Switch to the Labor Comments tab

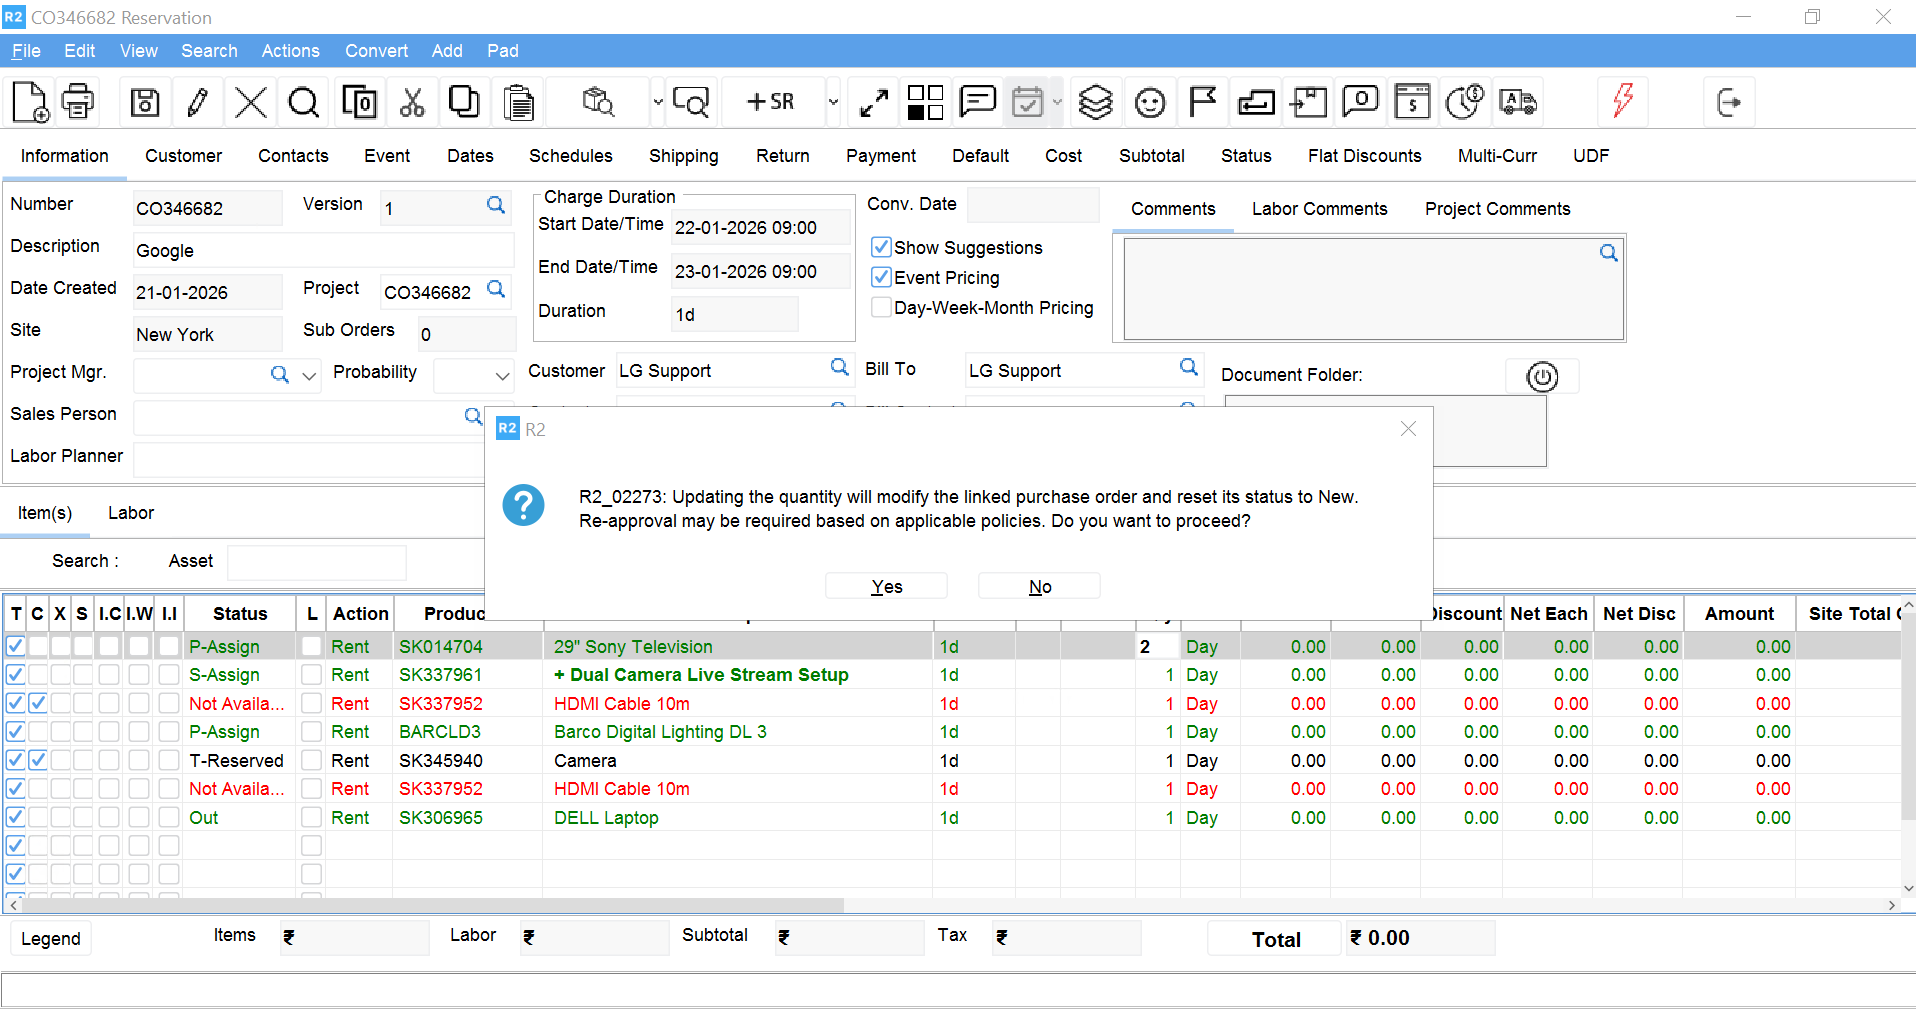point(1319,209)
